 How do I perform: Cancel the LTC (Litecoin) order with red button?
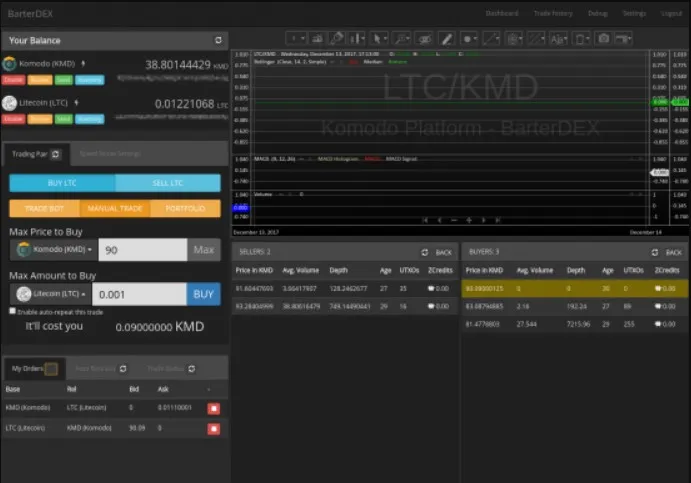click(x=214, y=429)
